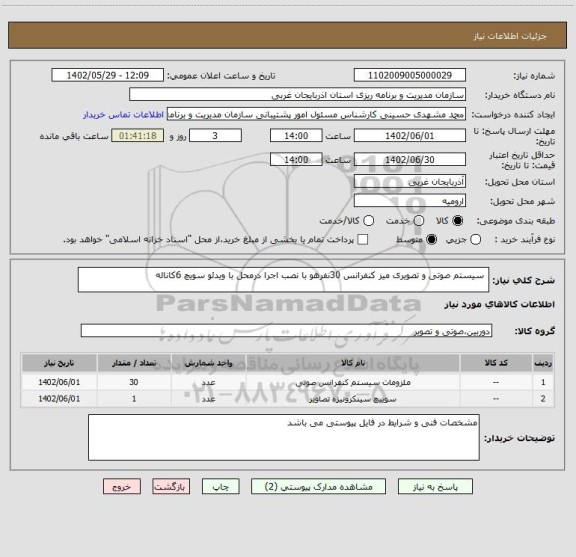Select row سوییچ سینکرونیزه تصاویر

288,399
